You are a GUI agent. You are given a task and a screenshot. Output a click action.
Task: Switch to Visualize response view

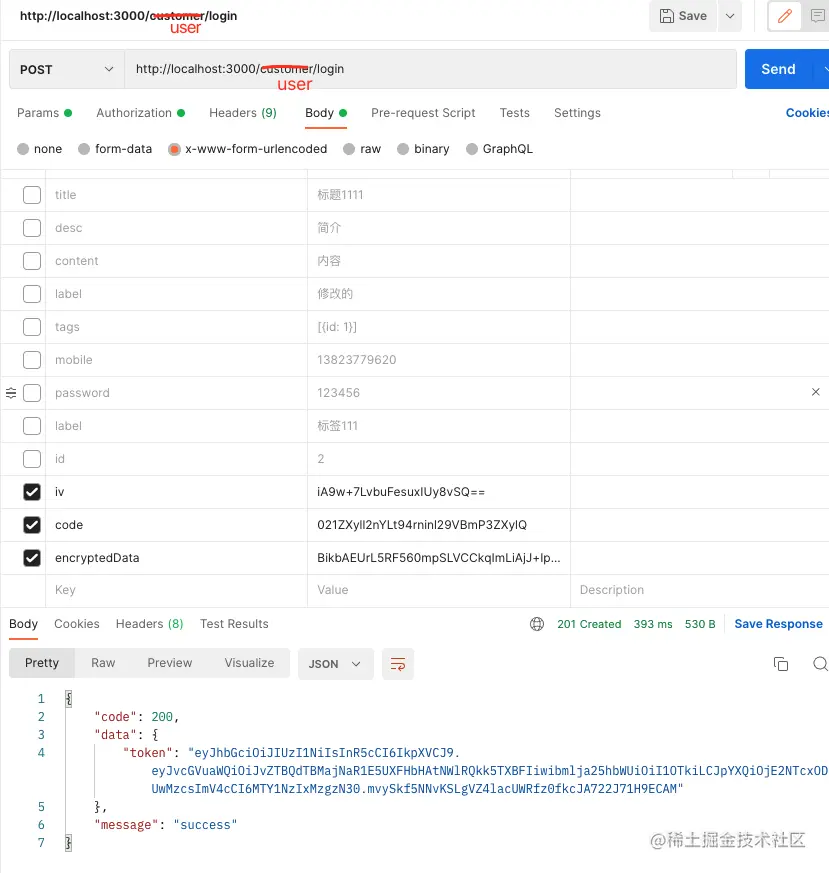[249, 663]
